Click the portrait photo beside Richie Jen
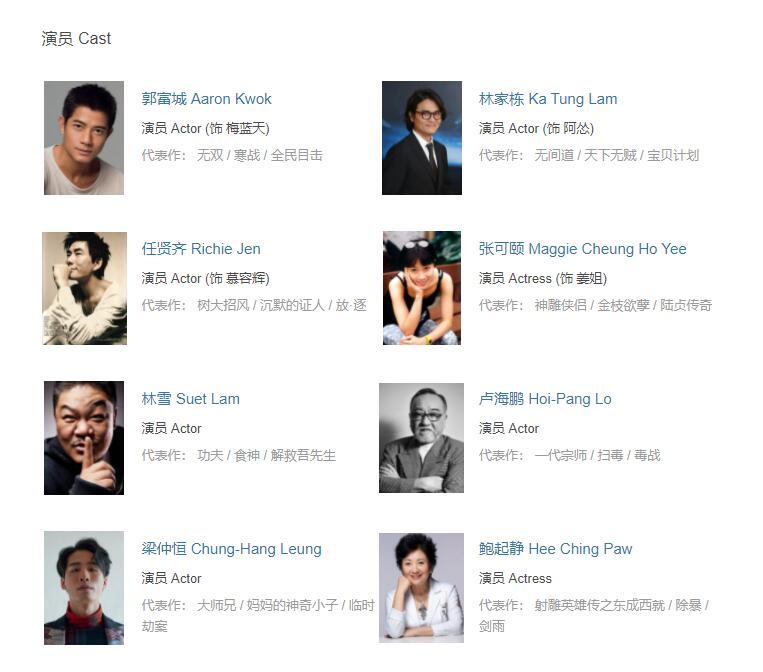The height and width of the screenshot is (672, 763). pos(85,288)
